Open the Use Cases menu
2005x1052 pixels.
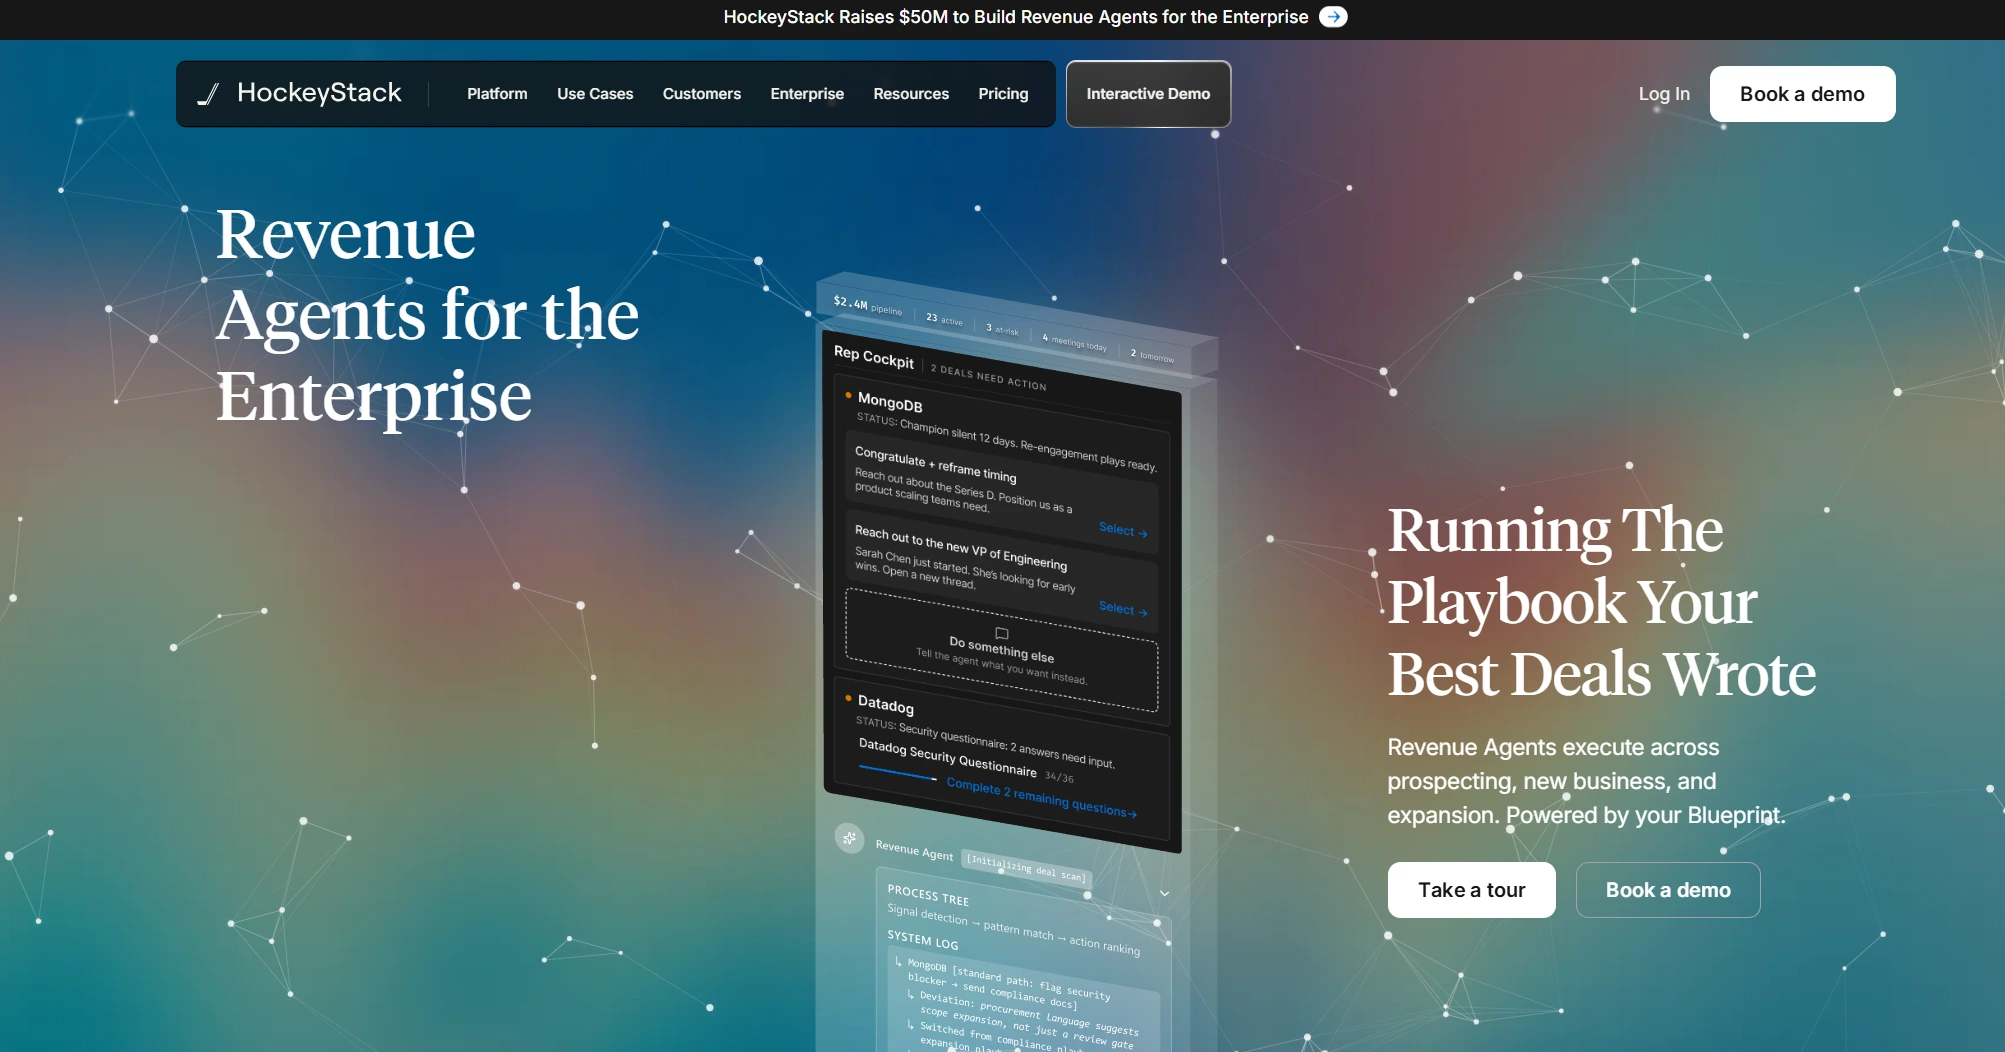coord(595,94)
